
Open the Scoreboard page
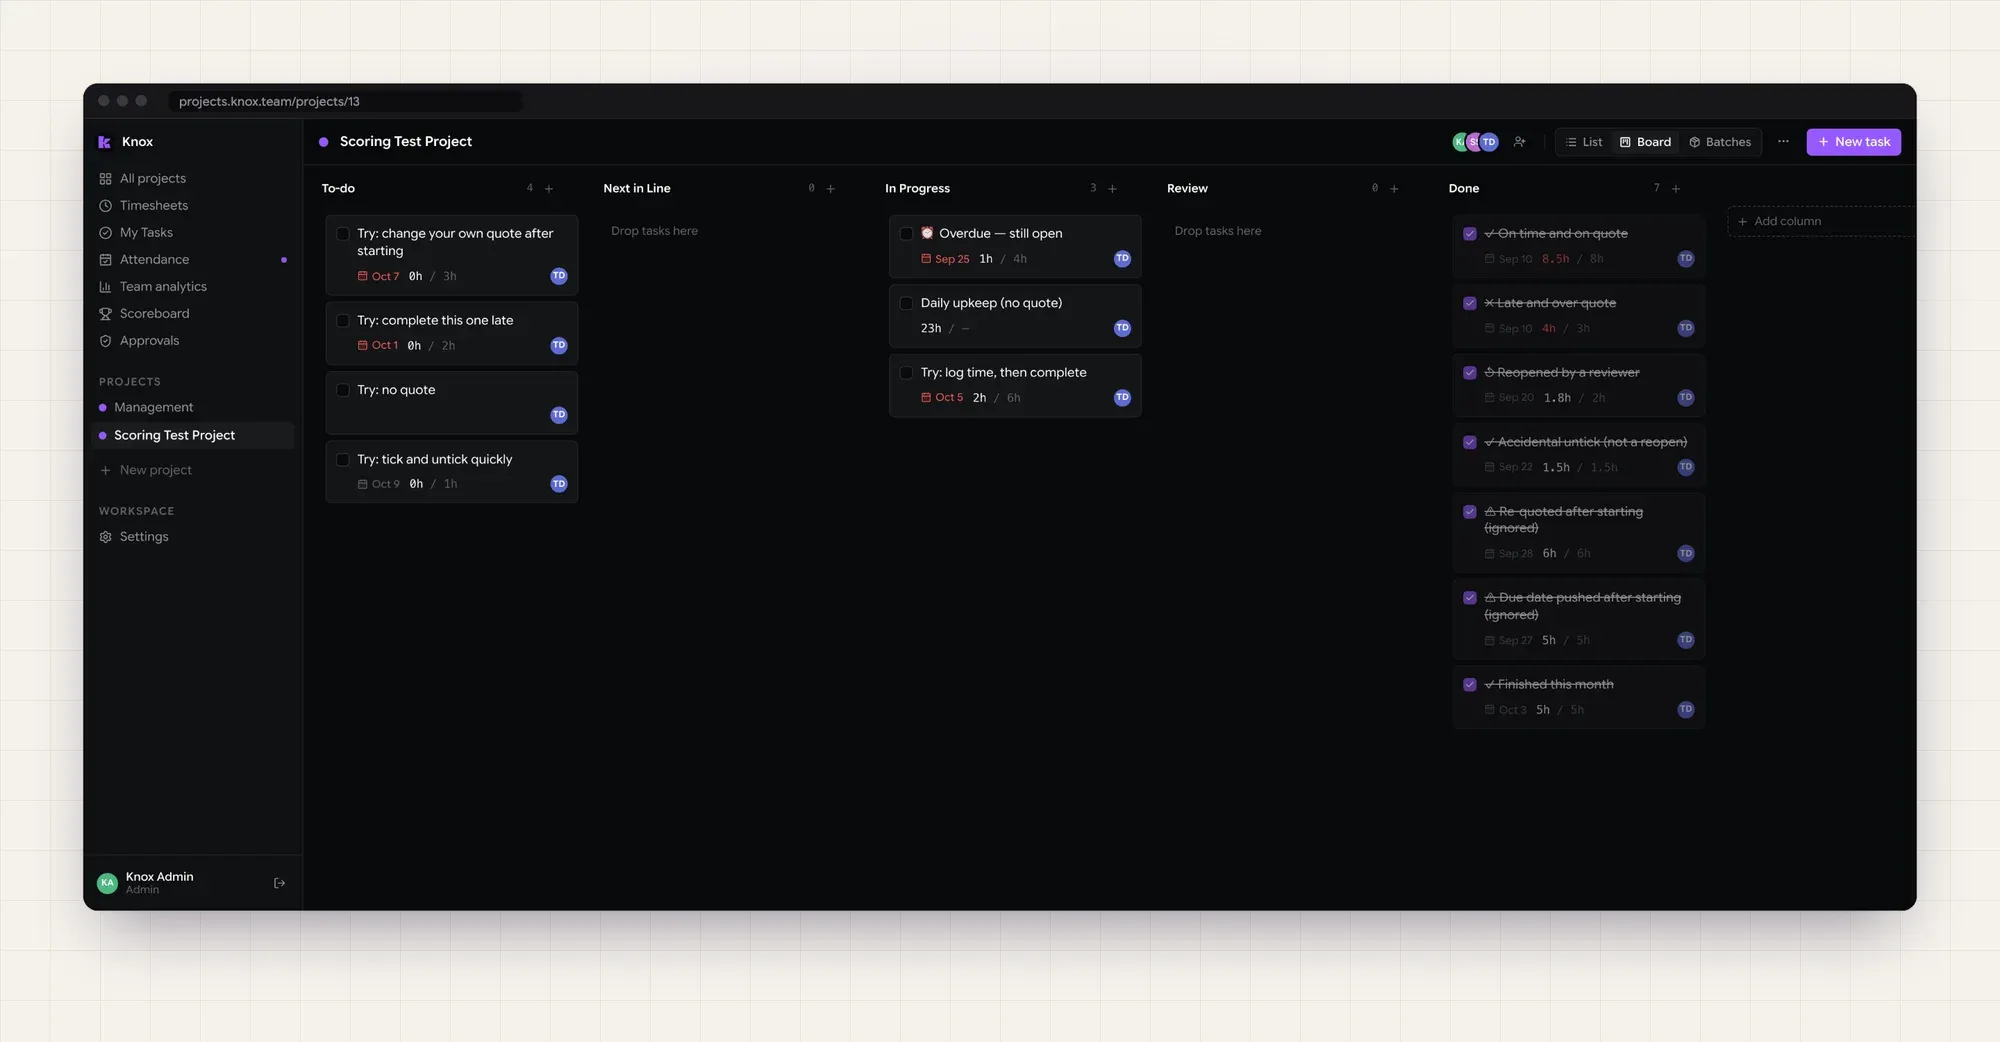pos(193,314)
